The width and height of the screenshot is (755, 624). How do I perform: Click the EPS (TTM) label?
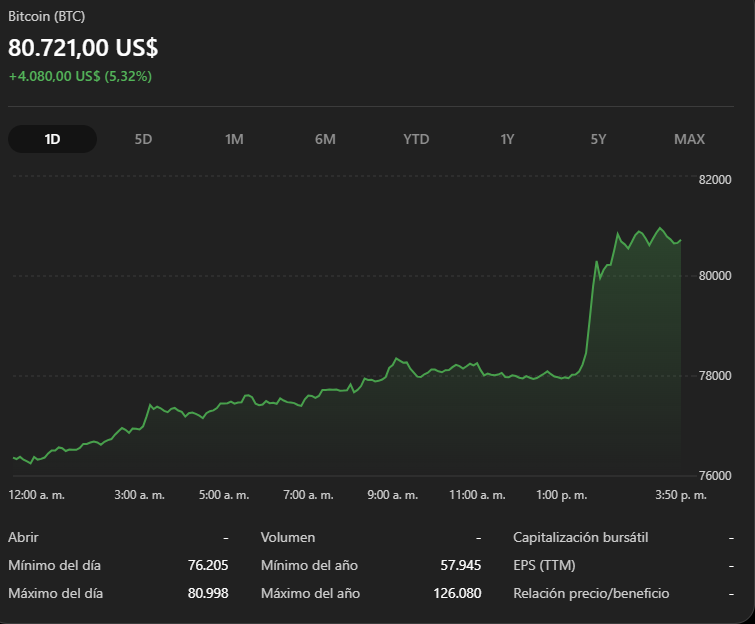pos(545,565)
